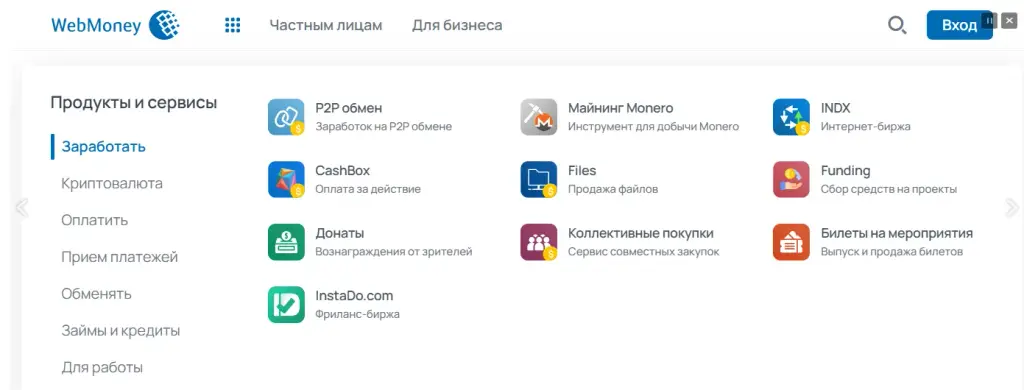
Task: Click the search magnifier icon
Action: pos(897,25)
